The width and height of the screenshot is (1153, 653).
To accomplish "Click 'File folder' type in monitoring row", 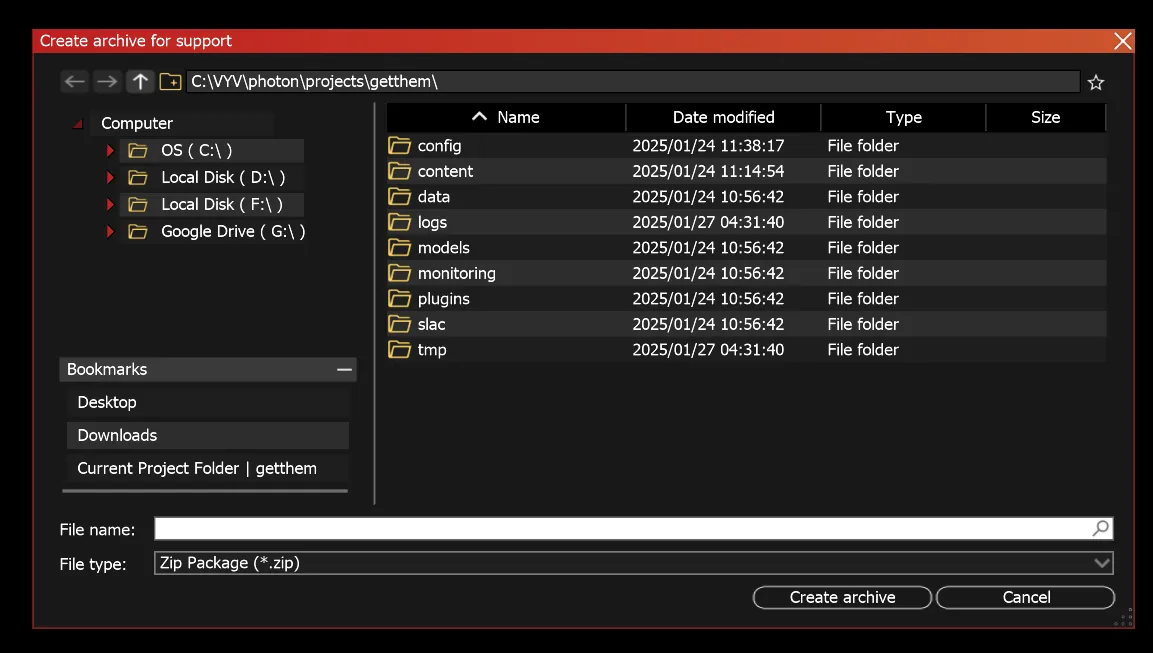I will pyautogui.click(x=863, y=274).
